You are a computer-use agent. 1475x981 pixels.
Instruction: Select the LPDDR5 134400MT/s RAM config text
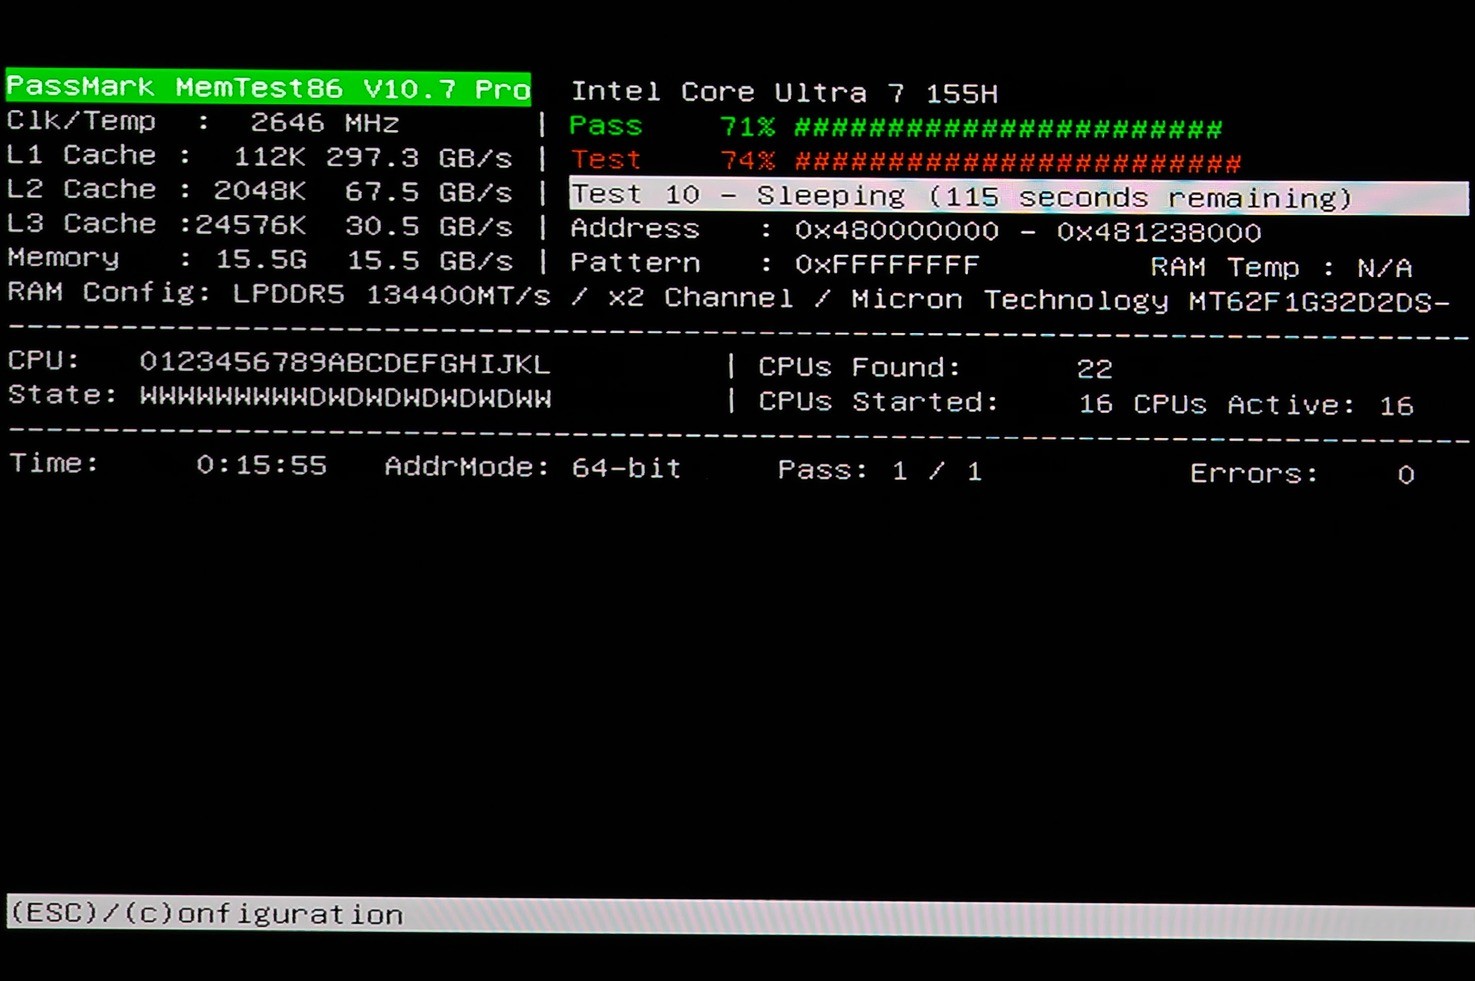tap(391, 296)
